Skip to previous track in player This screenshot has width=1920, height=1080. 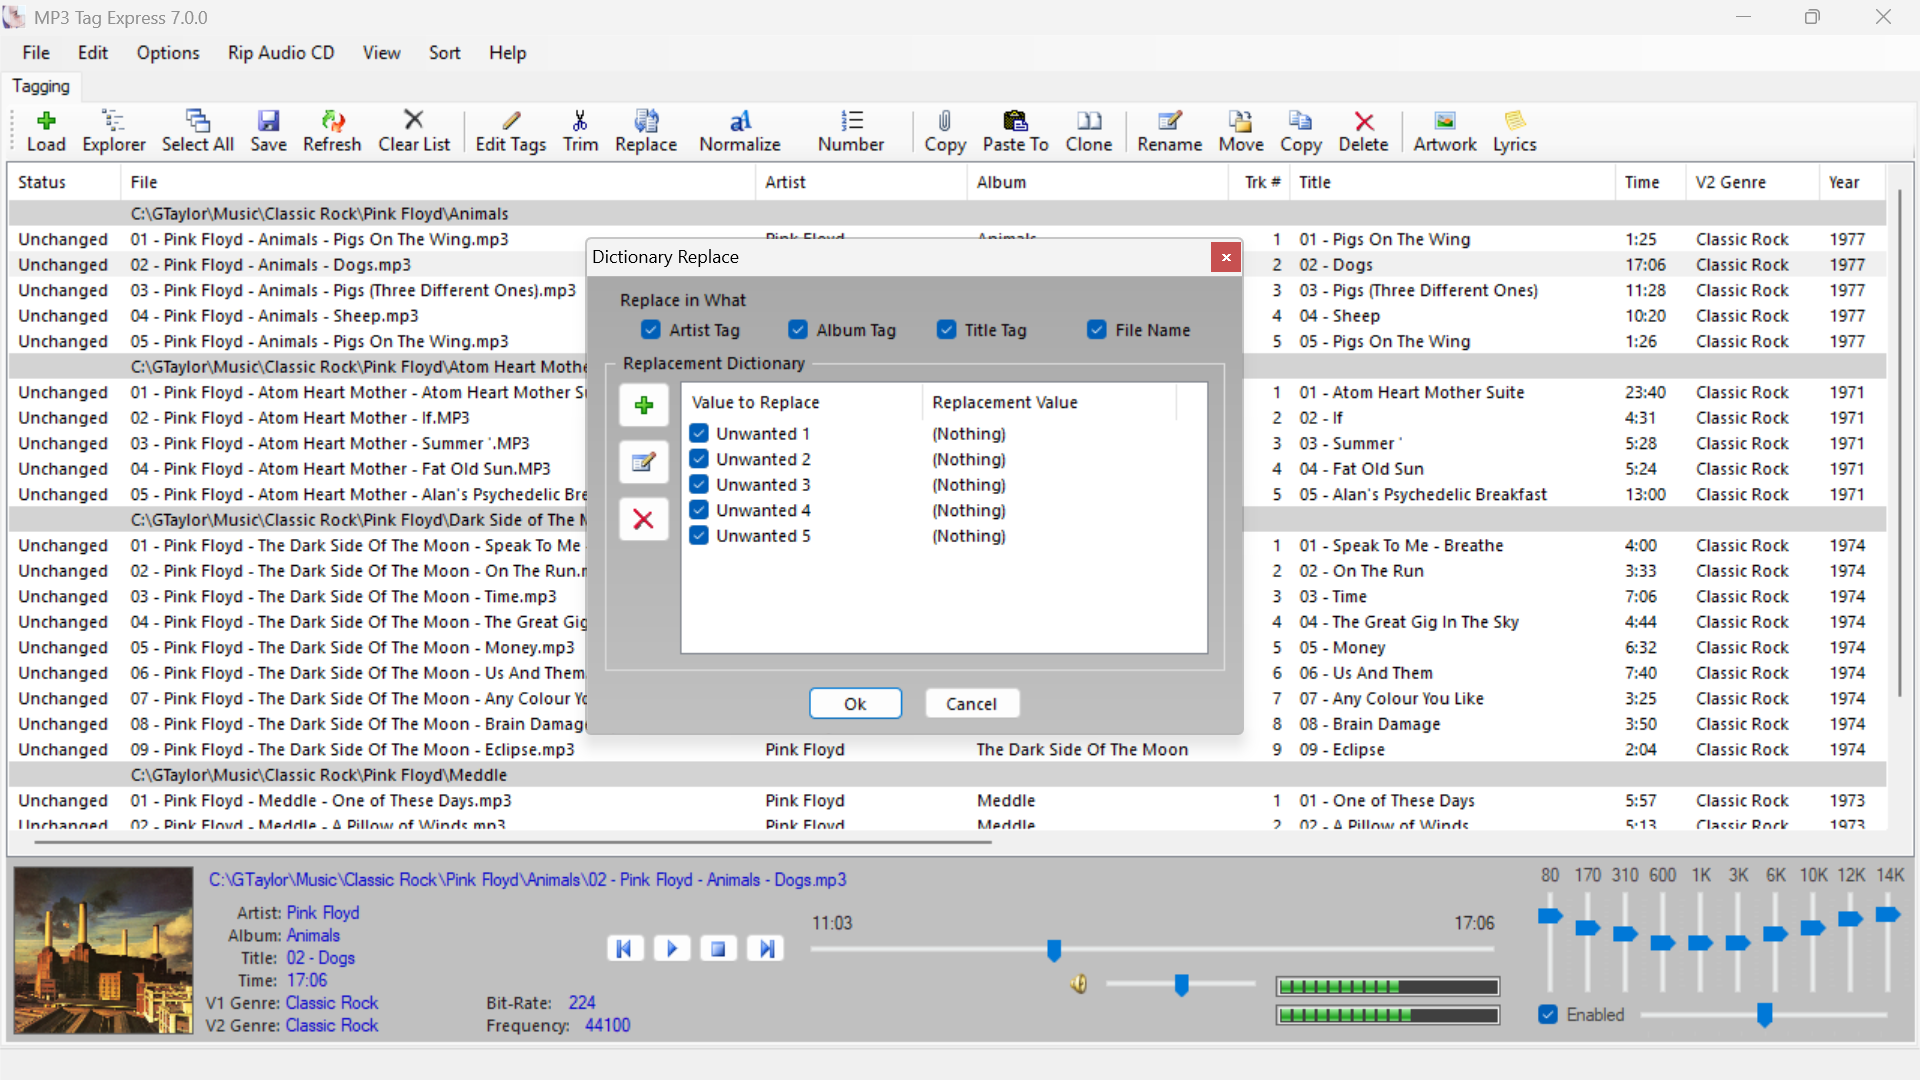624,948
